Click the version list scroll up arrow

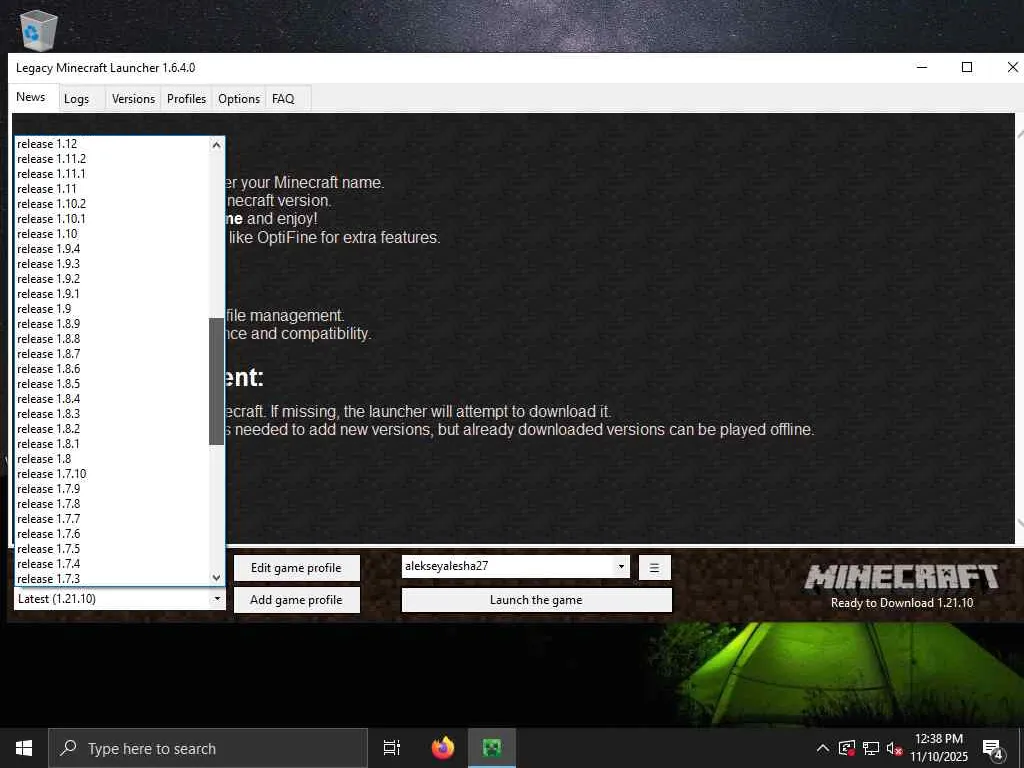click(x=217, y=144)
